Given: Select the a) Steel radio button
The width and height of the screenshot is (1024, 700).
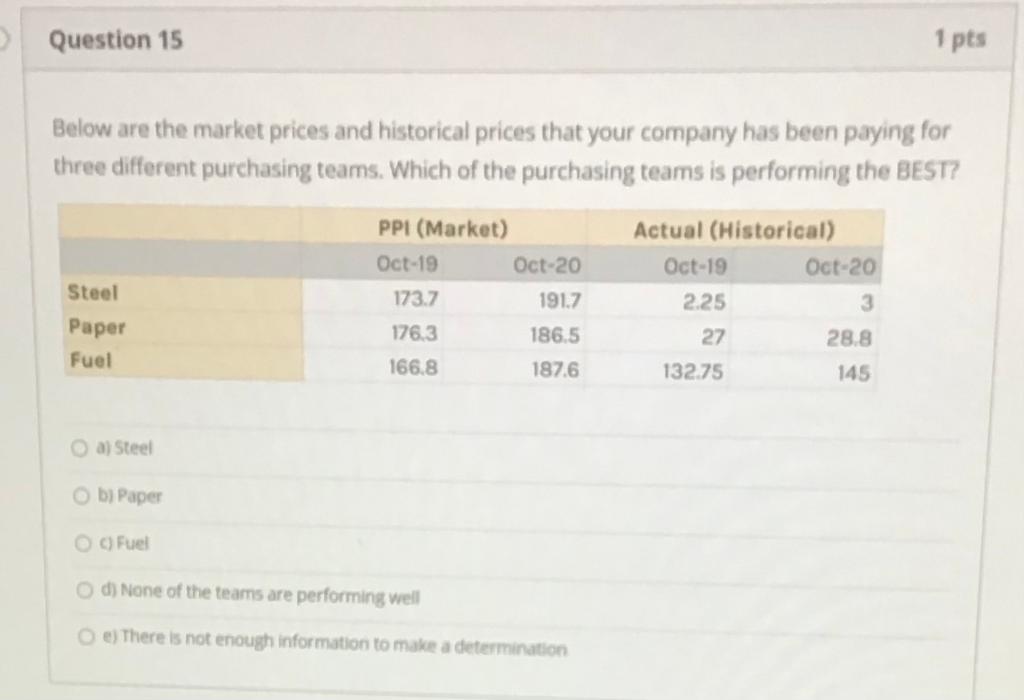Looking at the screenshot, I should pos(79,448).
